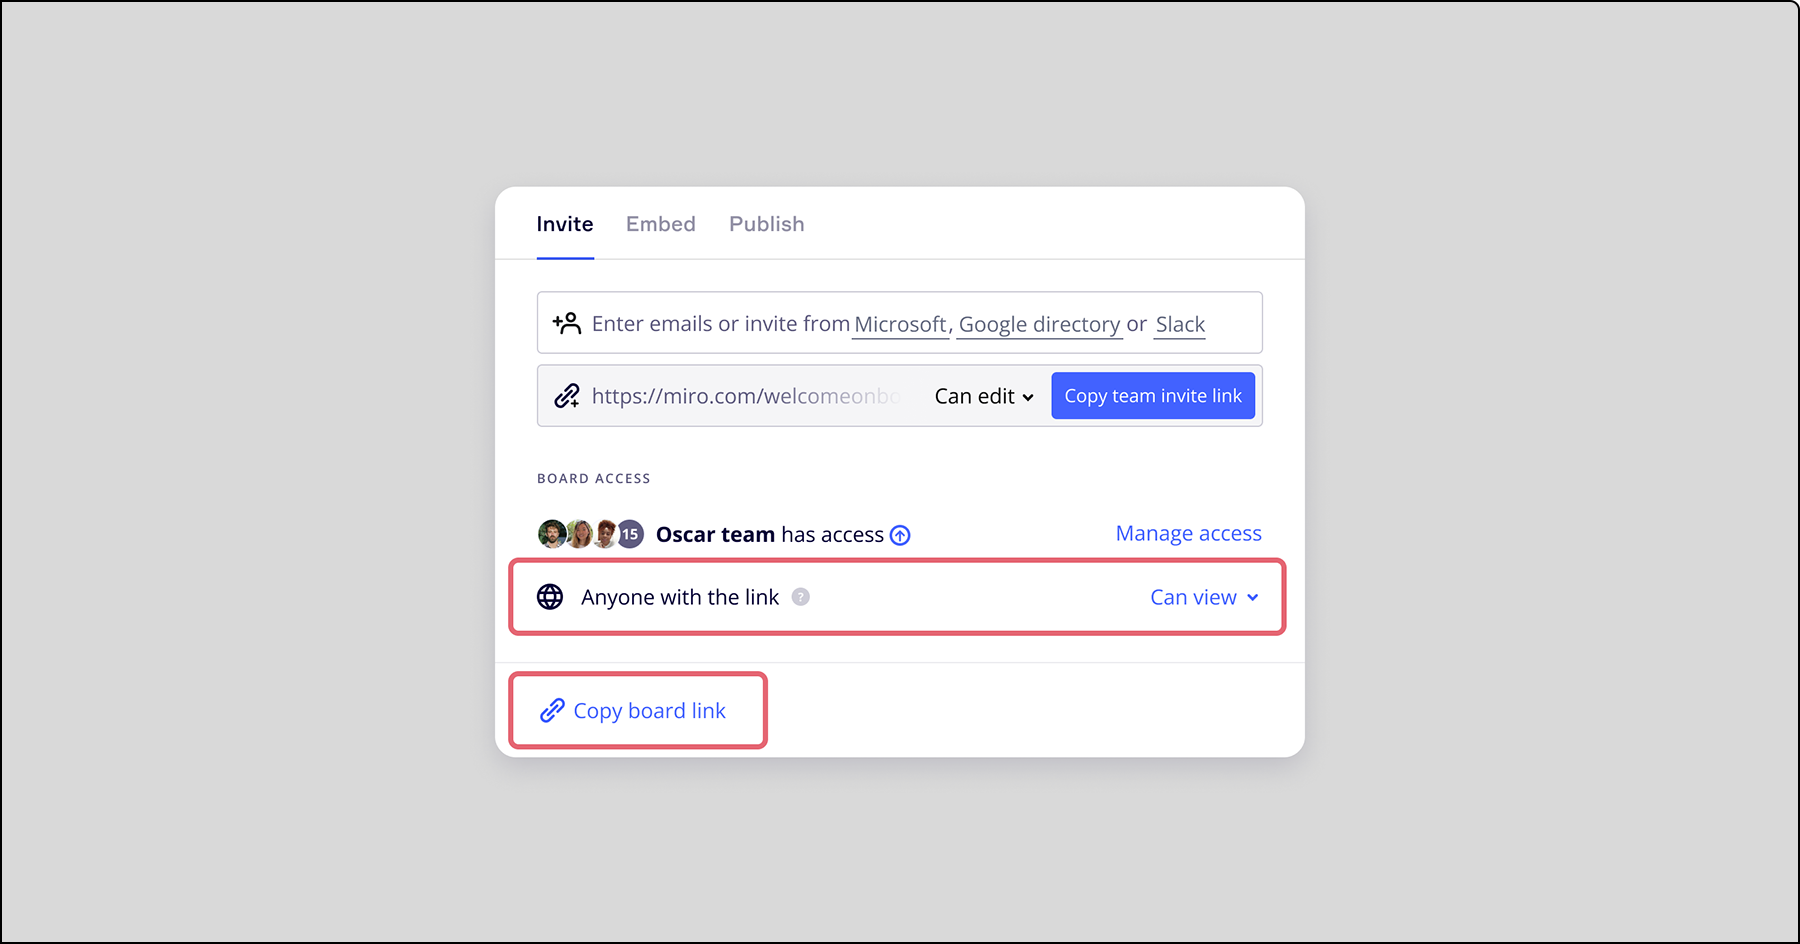Click the Microsoft invite link
The height and width of the screenshot is (944, 1800).
point(900,324)
